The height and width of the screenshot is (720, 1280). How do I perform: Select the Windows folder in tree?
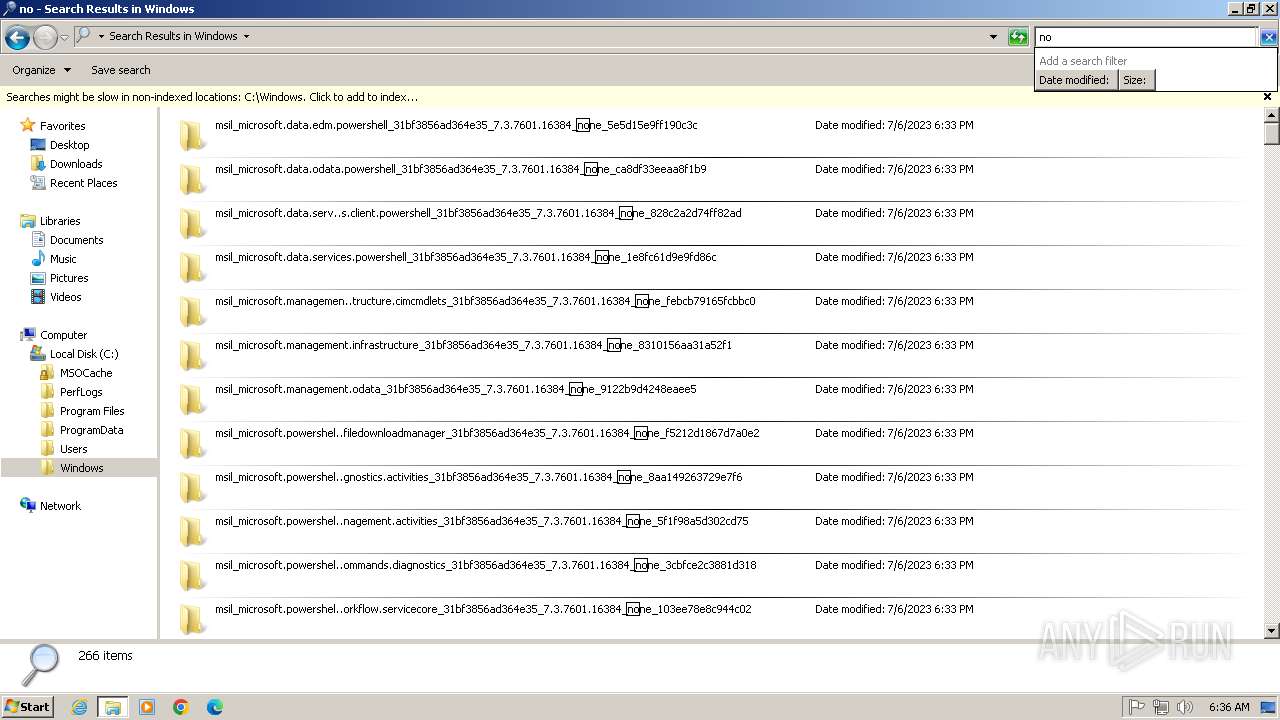click(x=81, y=468)
